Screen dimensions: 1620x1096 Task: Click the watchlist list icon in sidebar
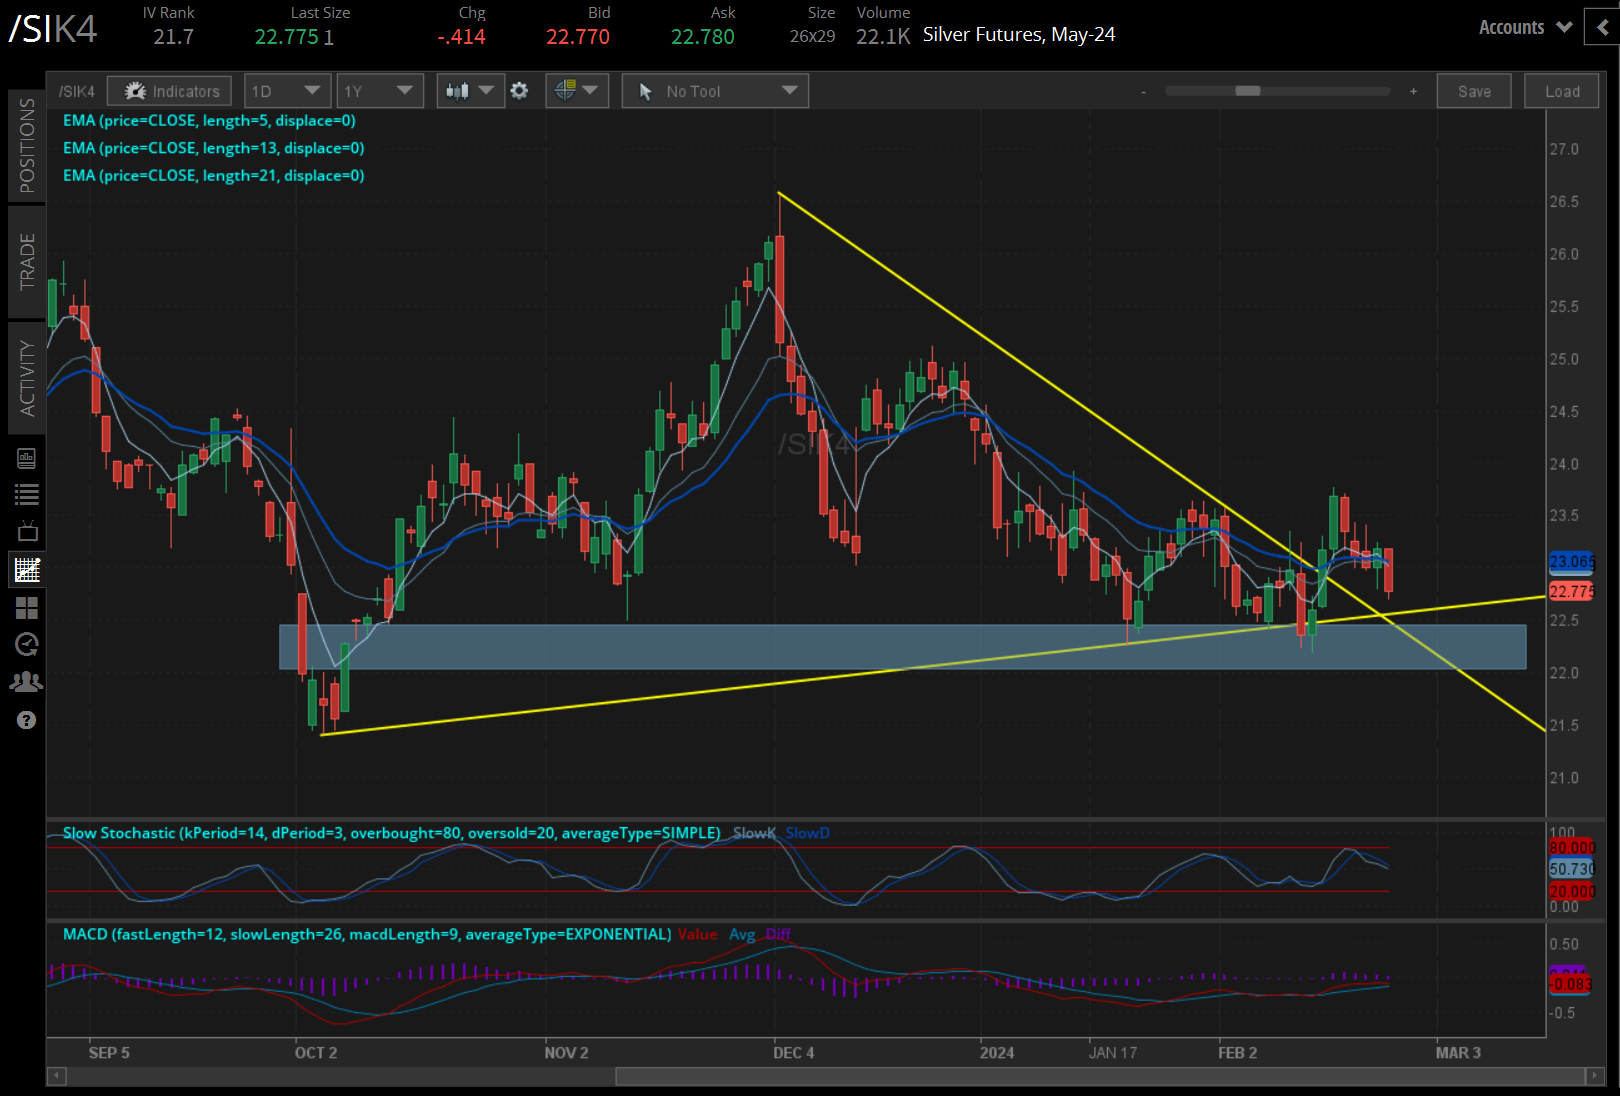tap(27, 494)
